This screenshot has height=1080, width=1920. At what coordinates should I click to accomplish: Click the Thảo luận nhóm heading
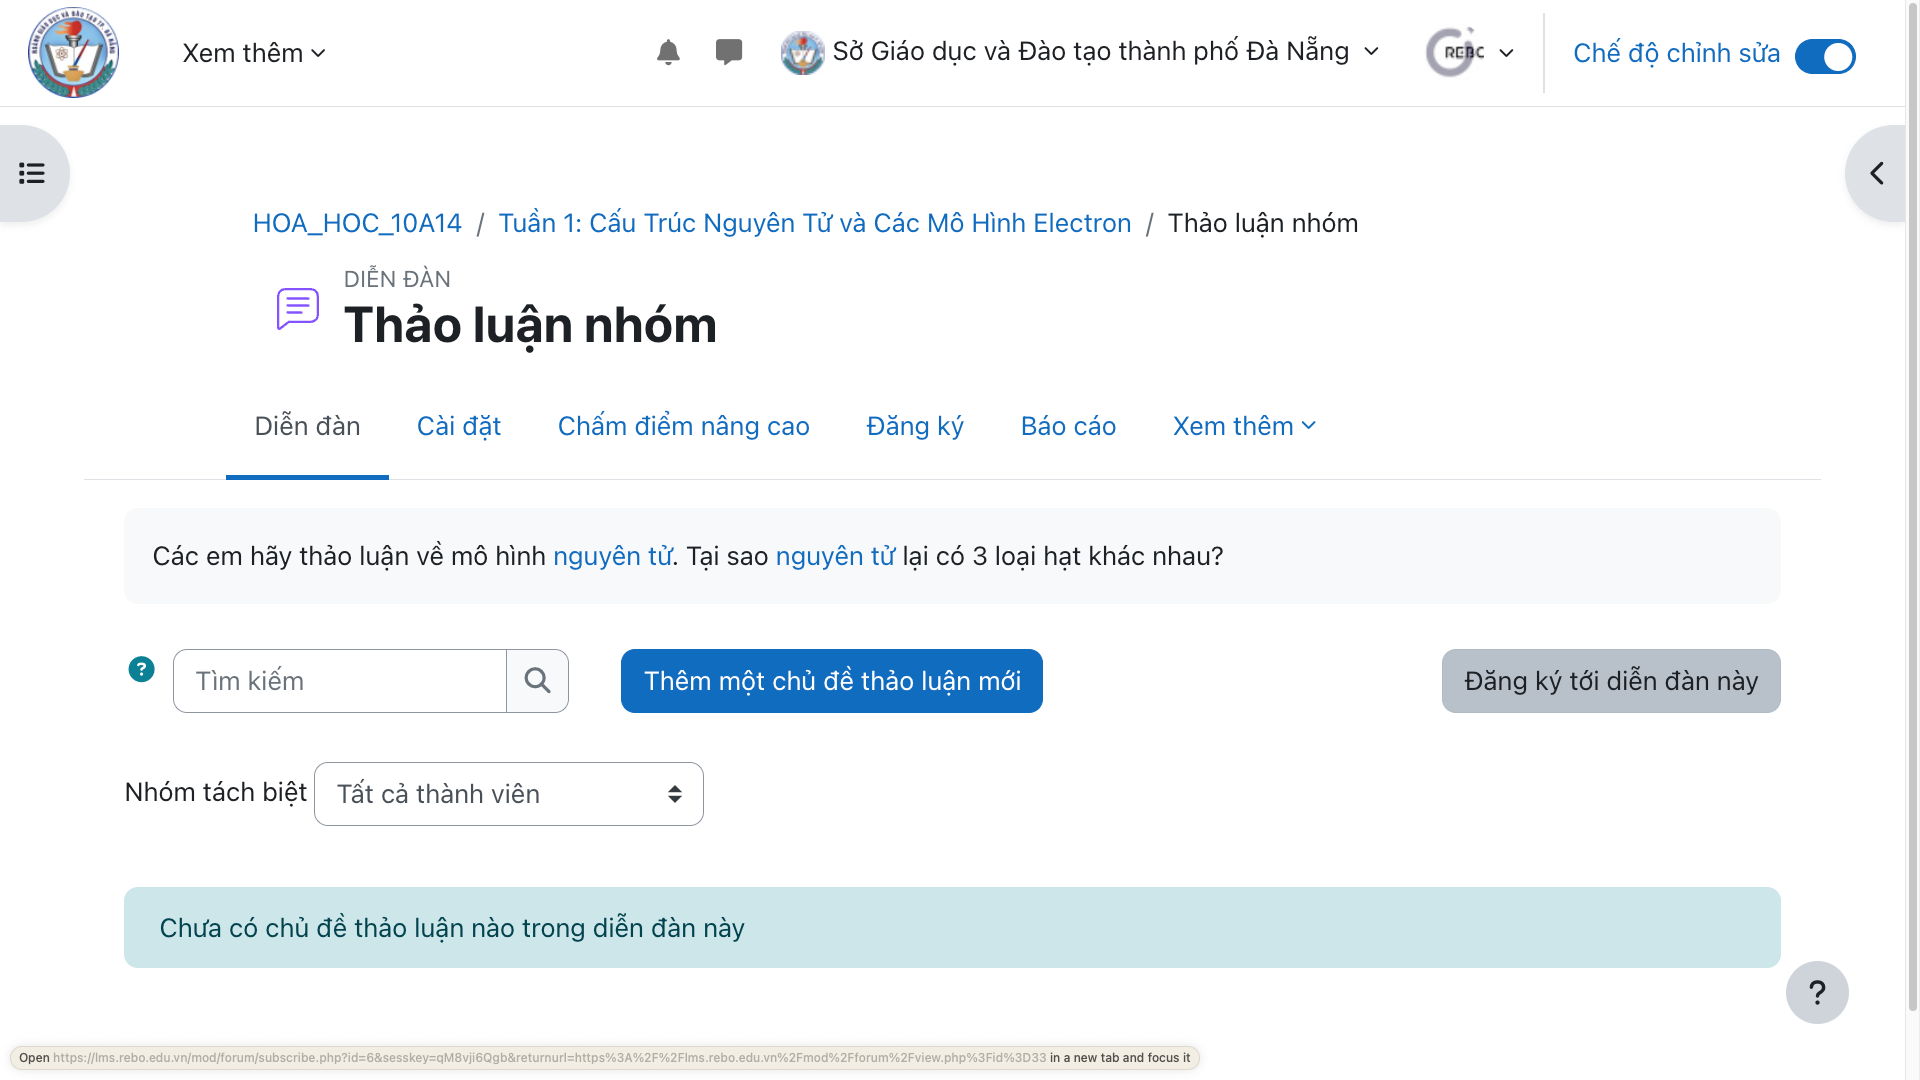530,326
